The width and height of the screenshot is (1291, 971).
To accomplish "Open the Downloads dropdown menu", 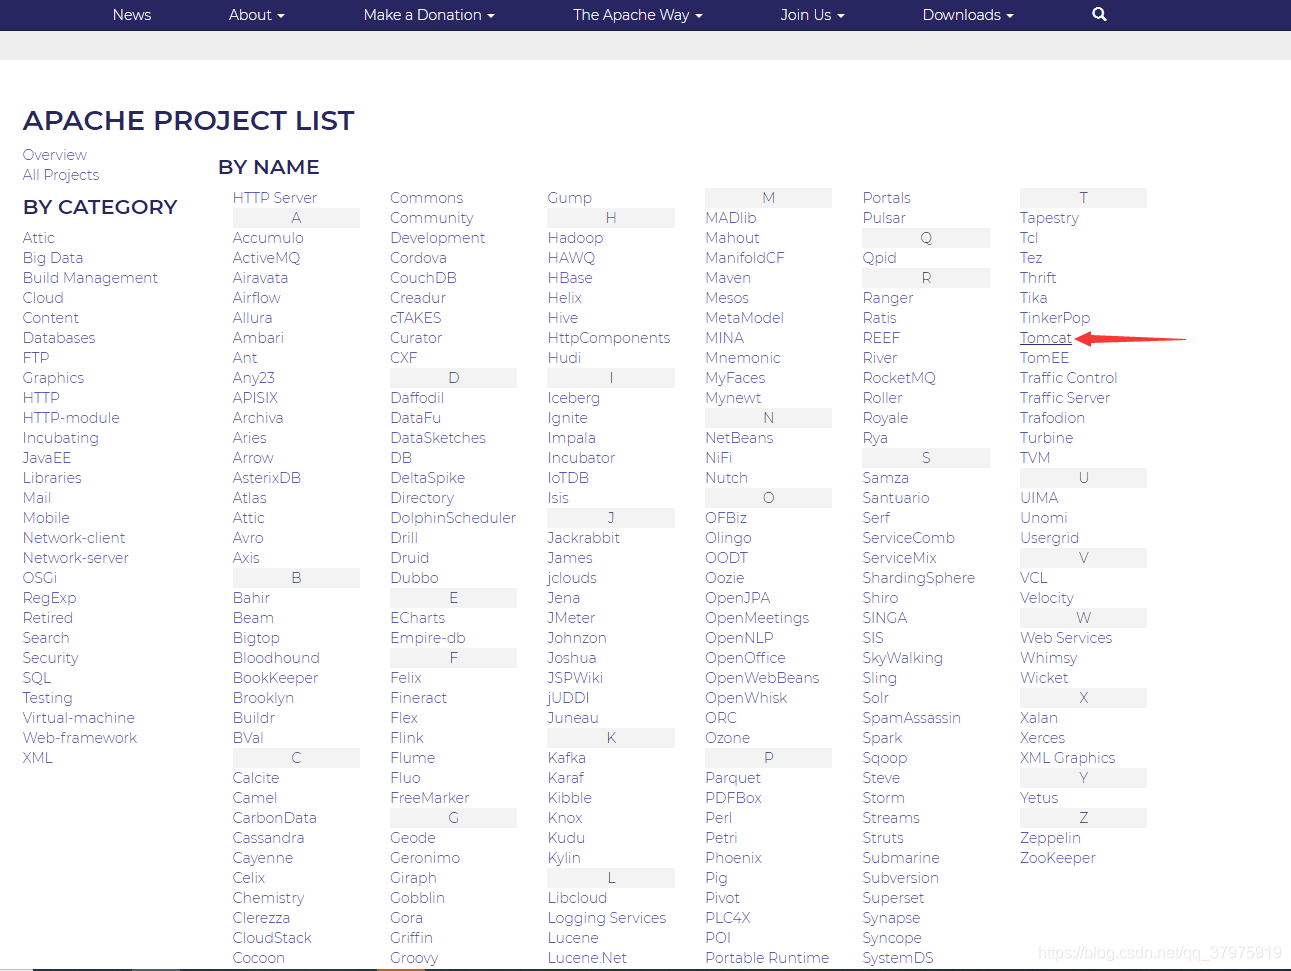I will 968,15.
